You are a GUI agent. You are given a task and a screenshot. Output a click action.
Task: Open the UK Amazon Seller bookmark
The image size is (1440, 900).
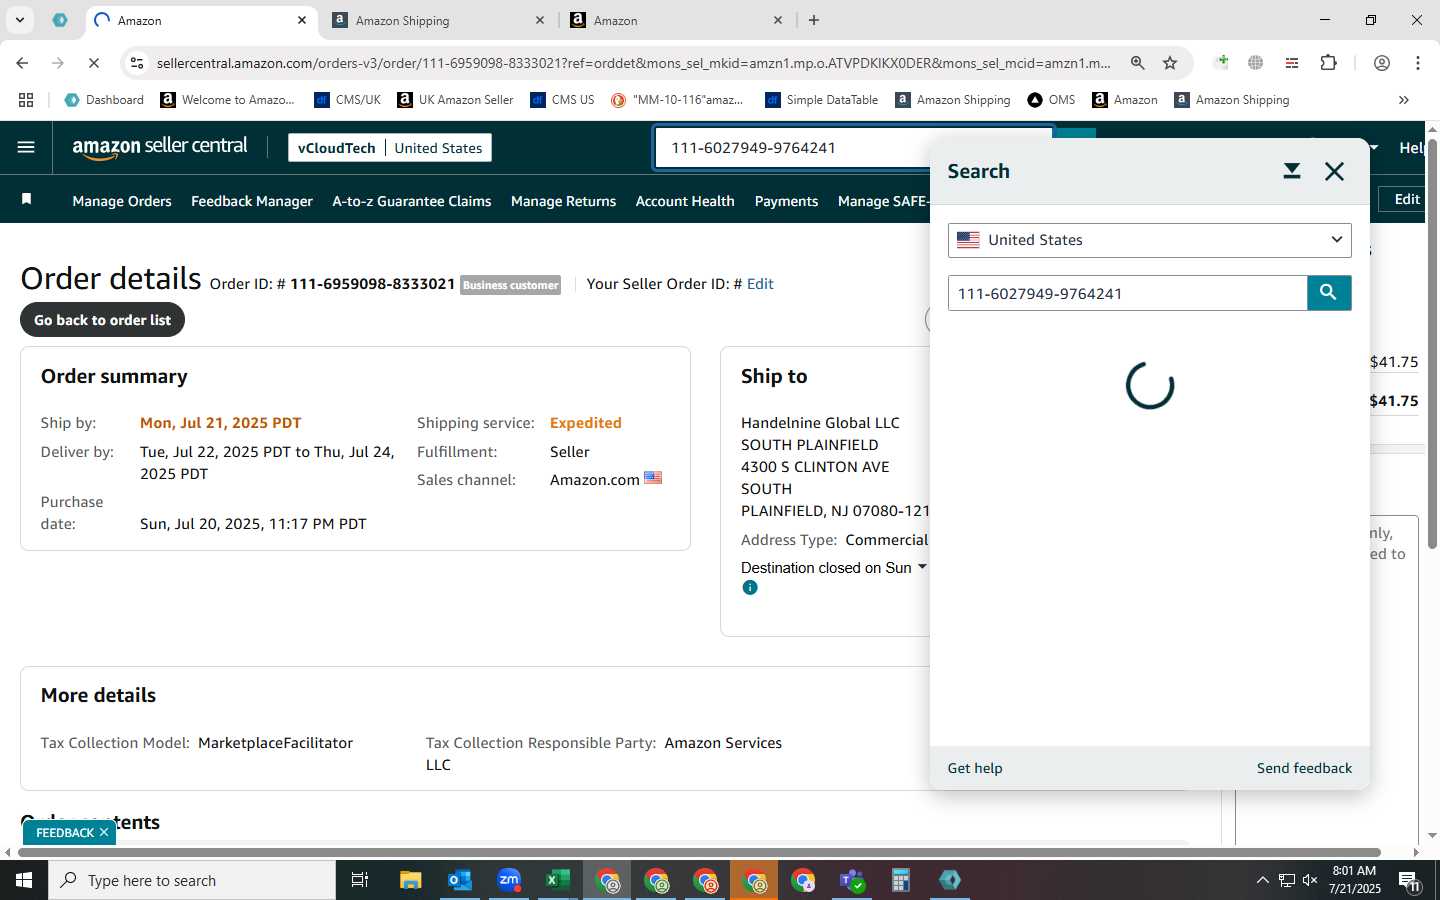(455, 100)
